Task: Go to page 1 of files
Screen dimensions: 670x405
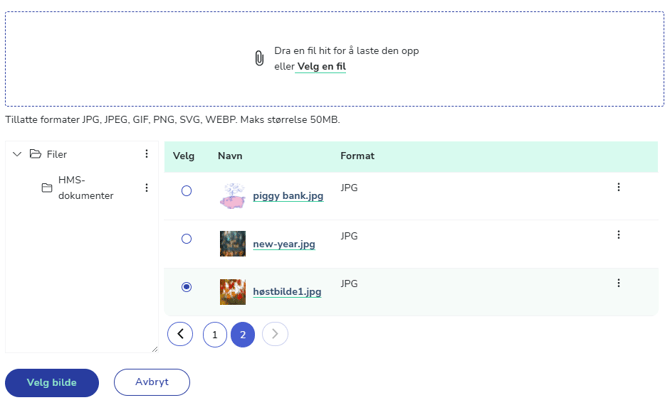Action: pyautogui.click(x=215, y=335)
